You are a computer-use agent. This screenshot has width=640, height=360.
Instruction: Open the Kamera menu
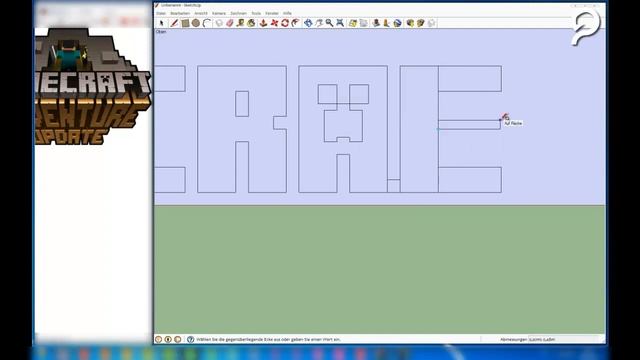[x=219, y=13]
